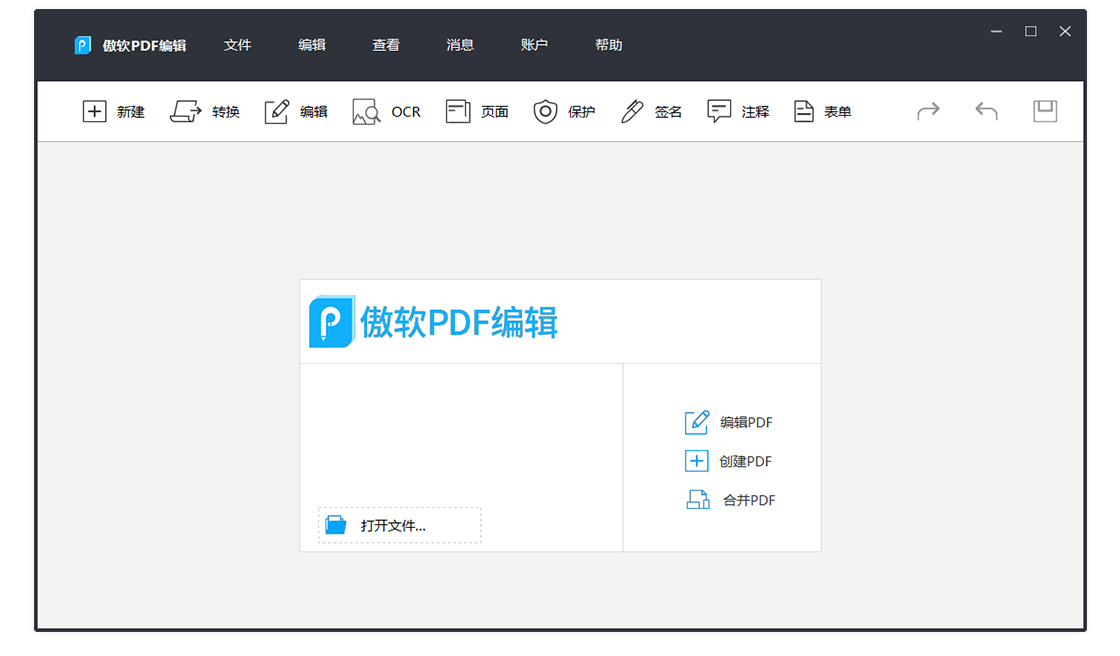
Task: Click the 合并PDF link text
Action: point(749,500)
